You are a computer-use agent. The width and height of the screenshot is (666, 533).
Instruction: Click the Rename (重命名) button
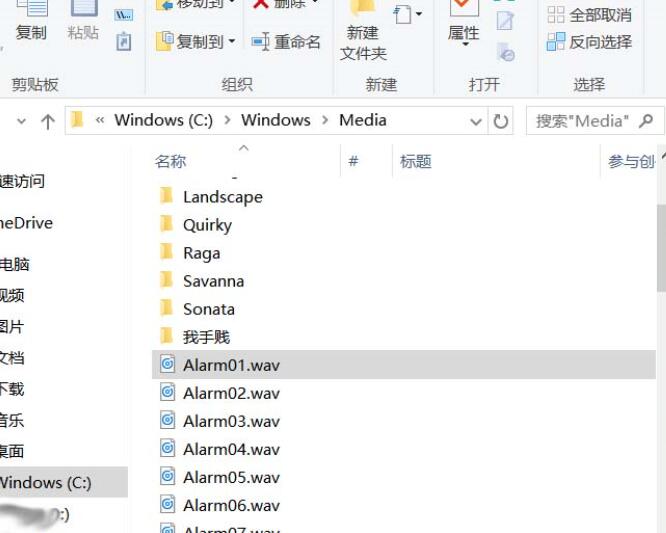[286, 42]
